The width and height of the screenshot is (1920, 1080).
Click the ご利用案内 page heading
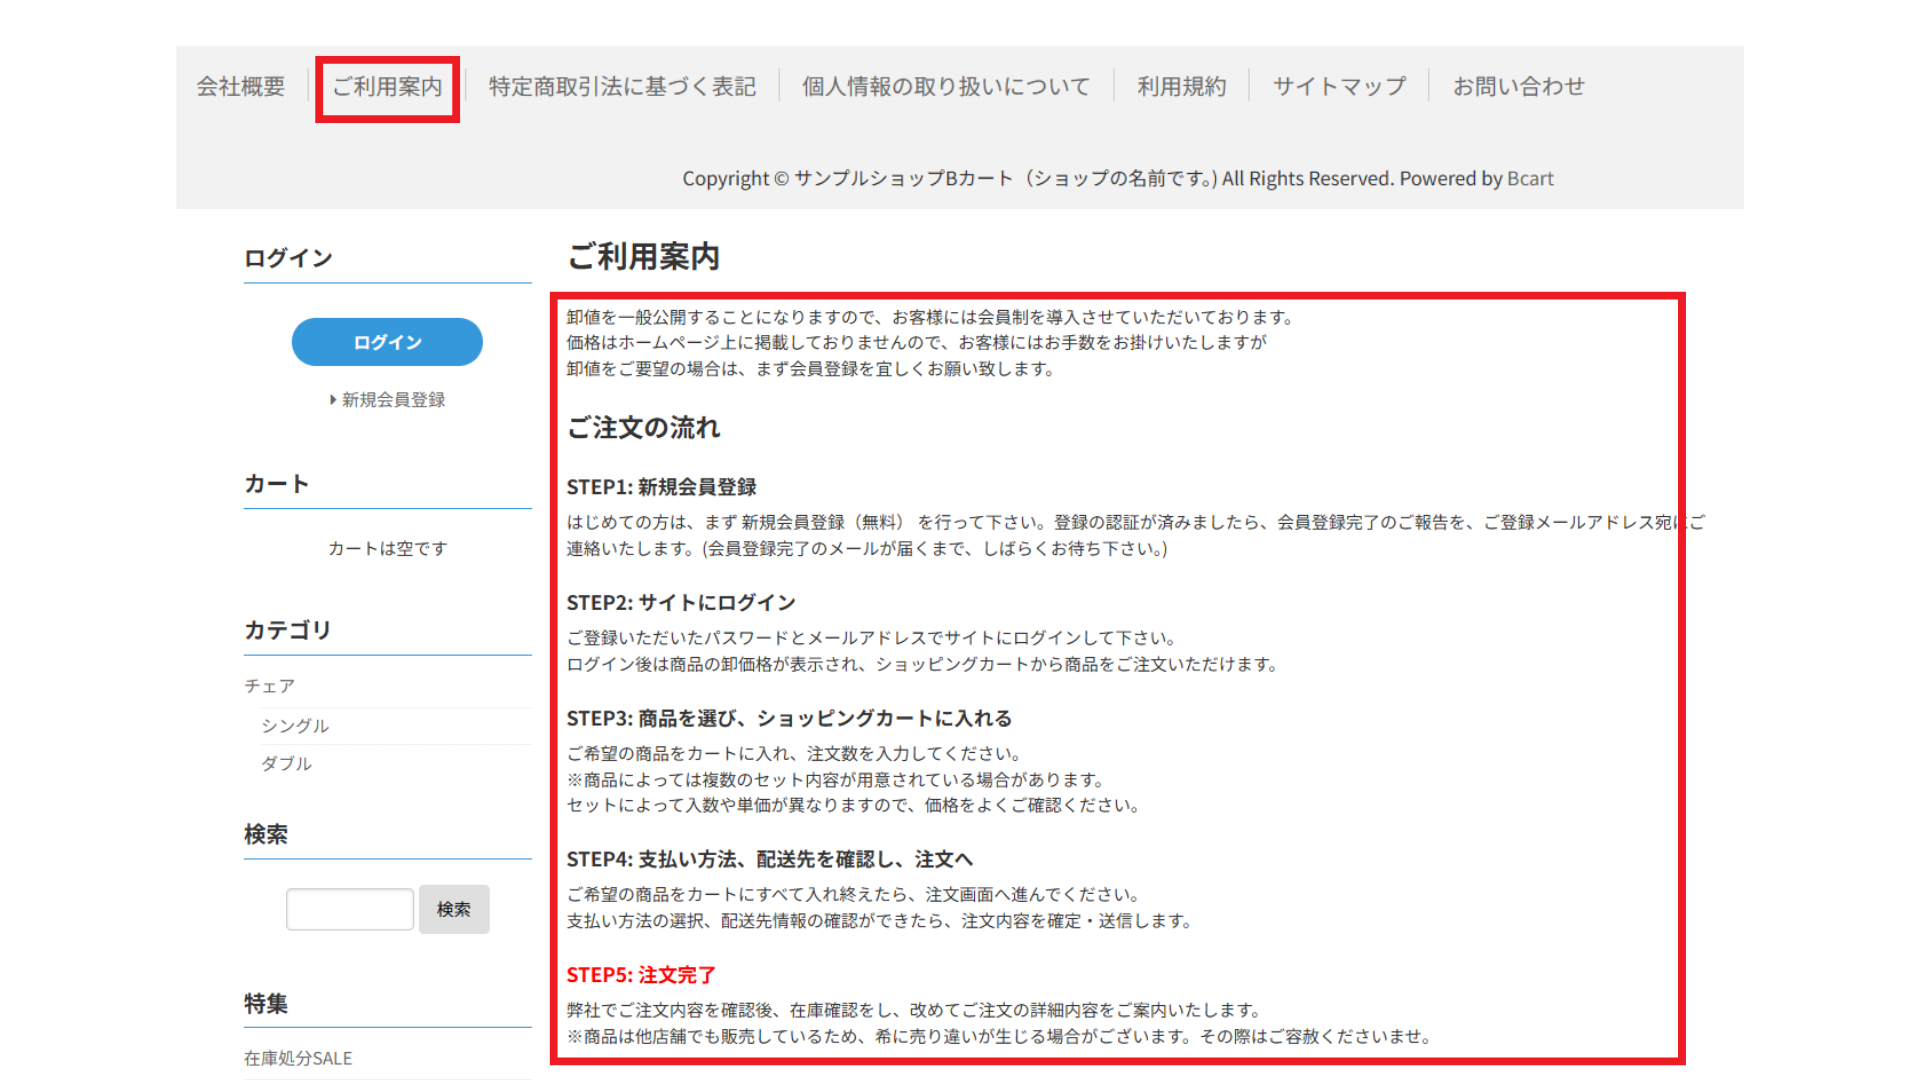(x=643, y=257)
